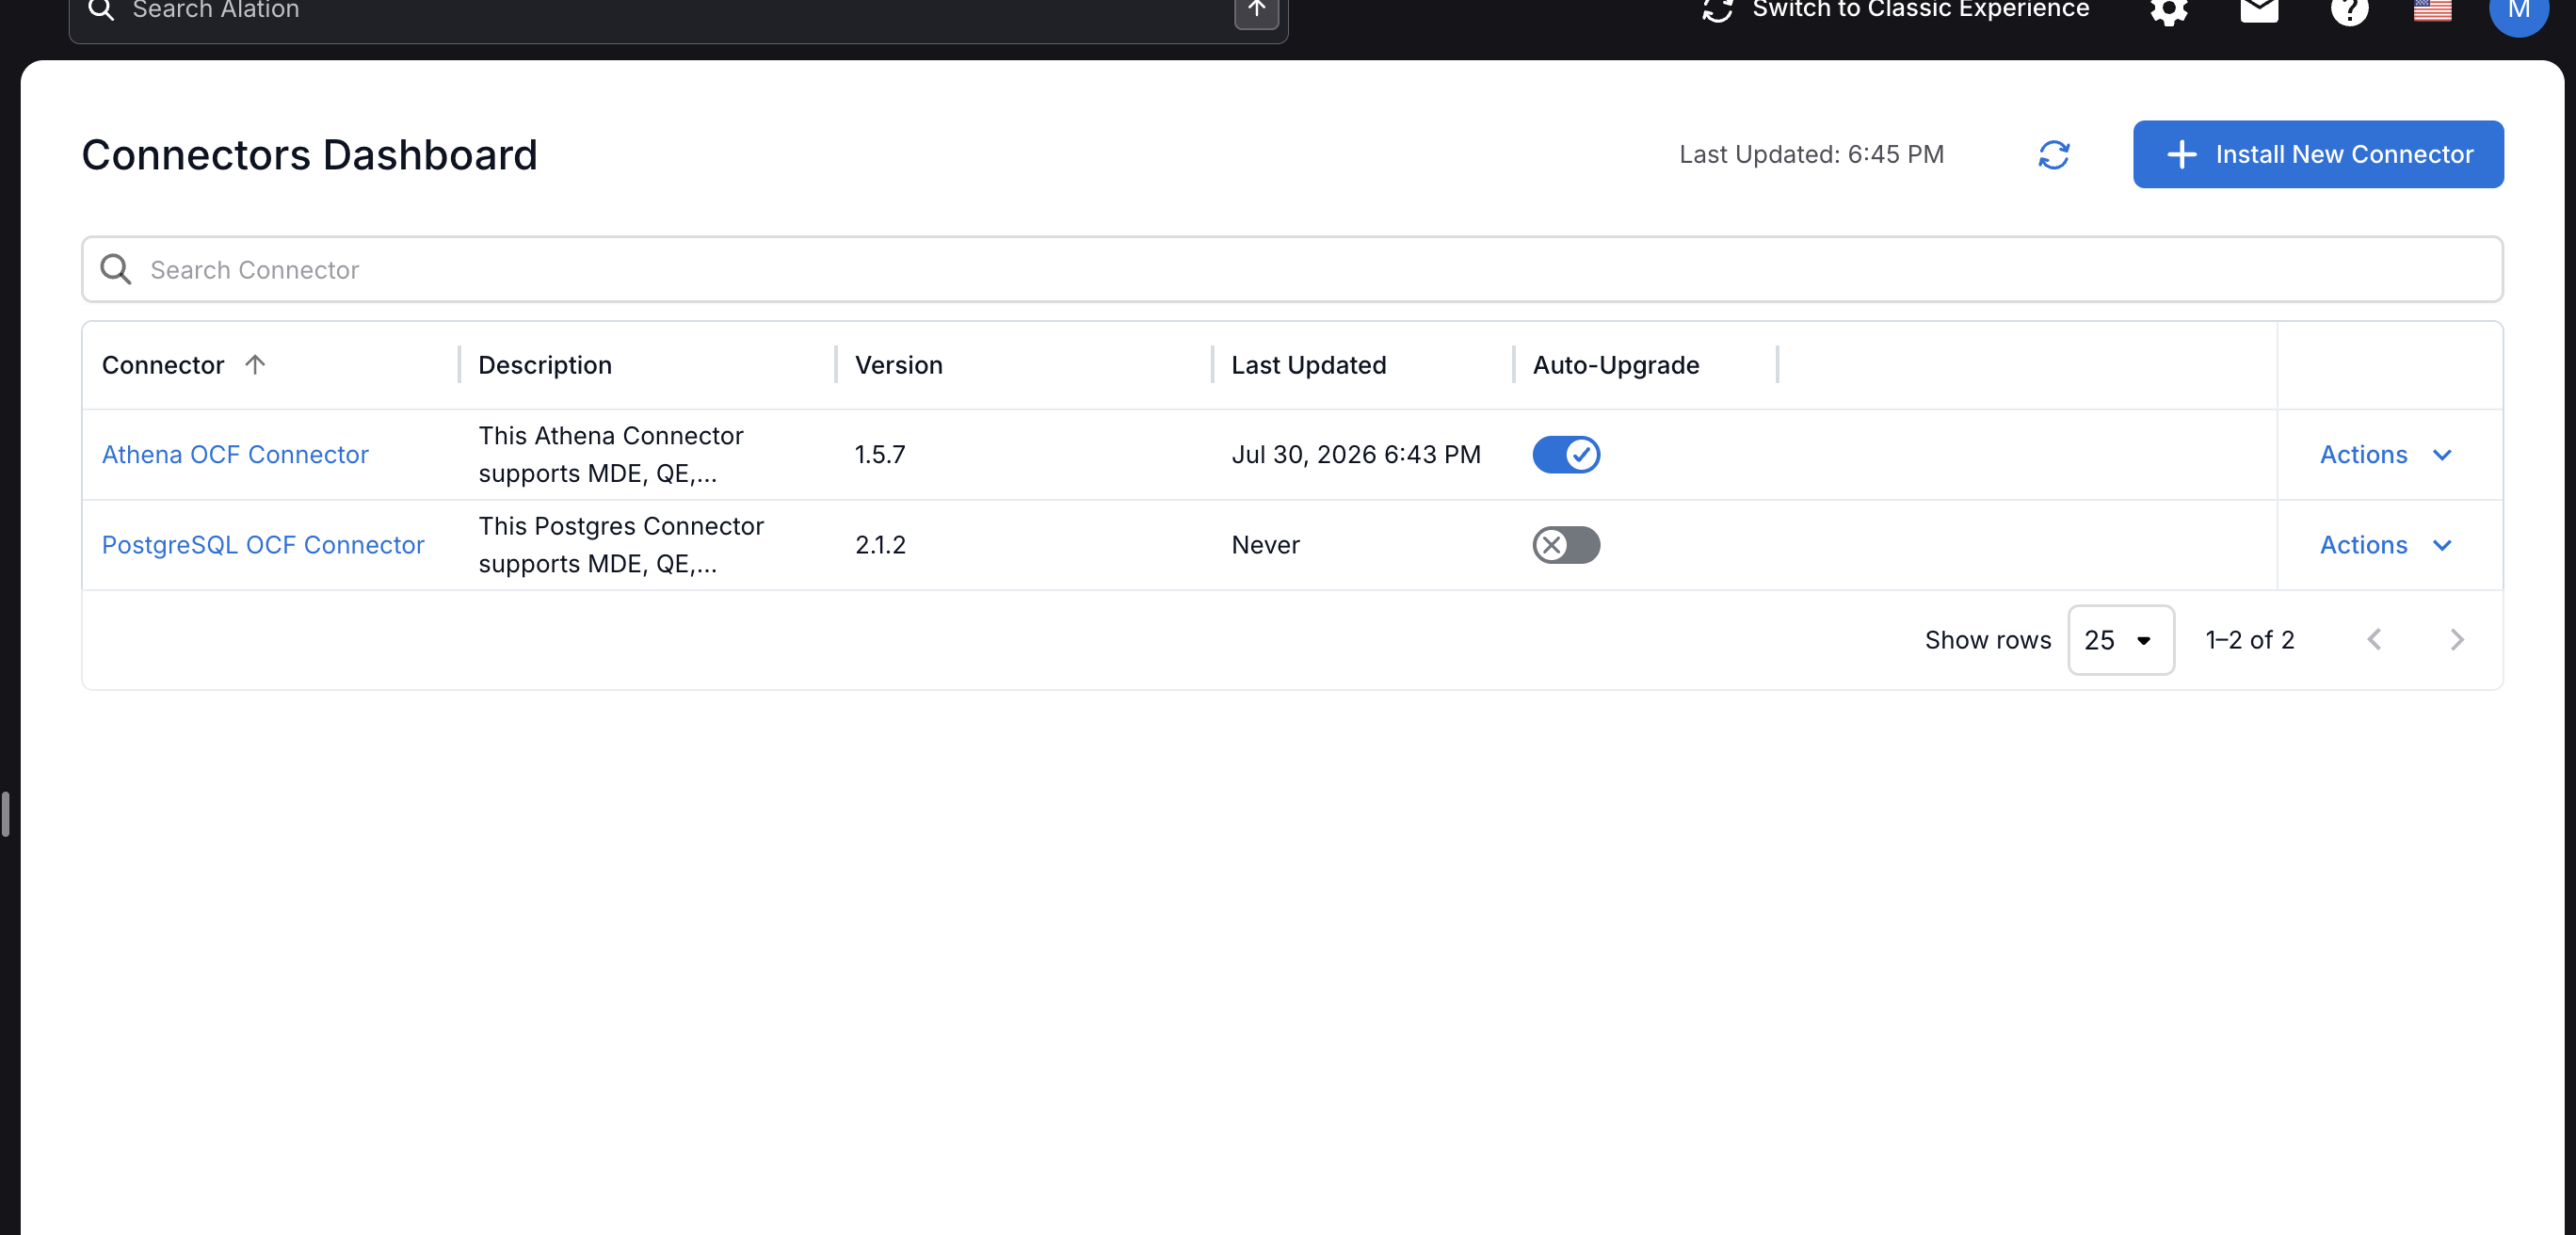
Task: Click the Jul 30, 2026 6:43 PM cell
Action: pos(1356,455)
